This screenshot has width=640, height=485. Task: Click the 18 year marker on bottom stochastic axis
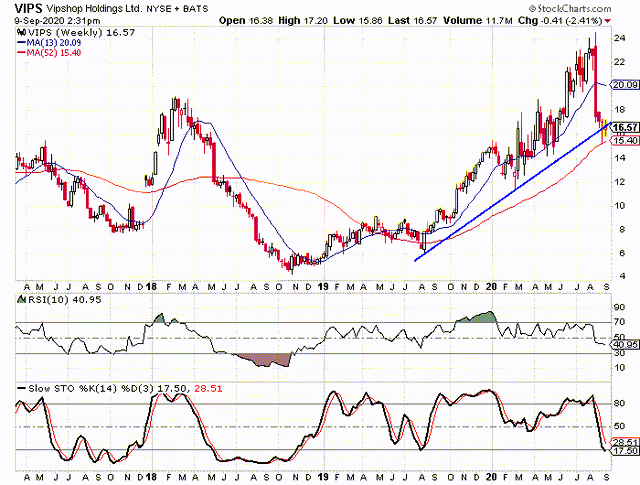(151, 477)
